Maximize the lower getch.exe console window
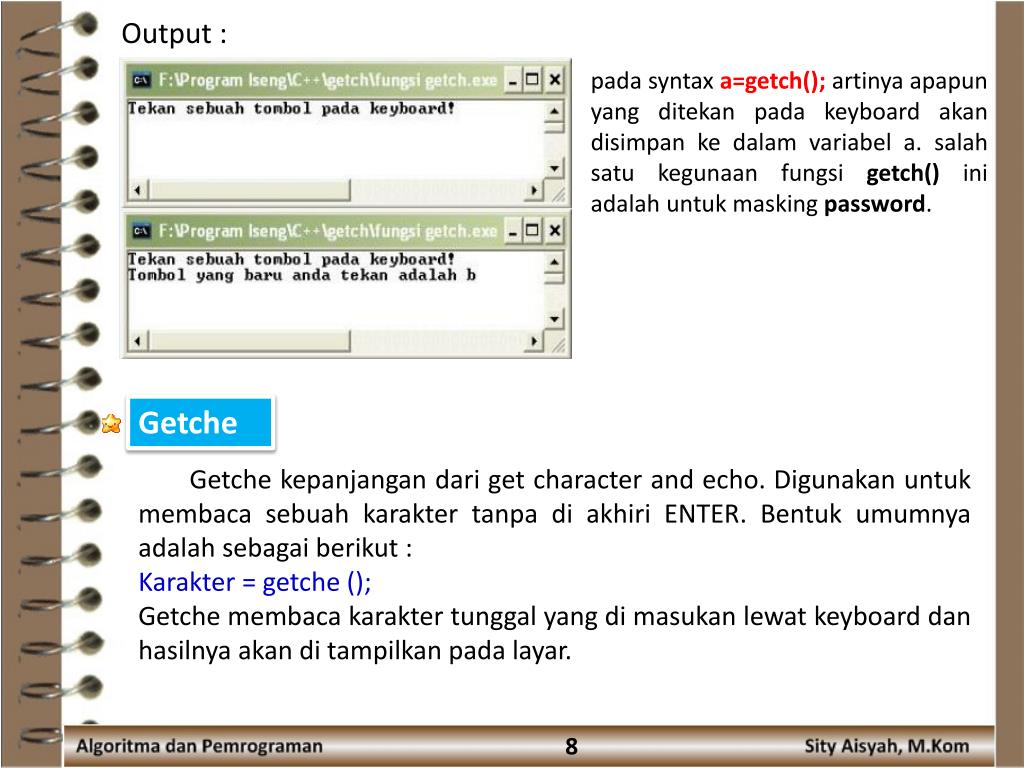 click(x=533, y=231)
